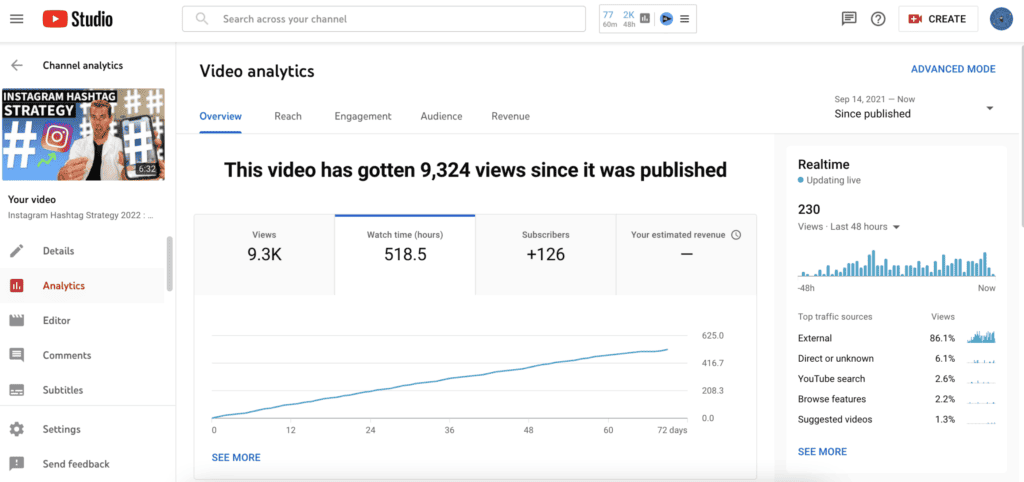This screenshot has width=1024, height=482.
Task: Go back with the Channel analytics arrow
Action: pos(17,65)
